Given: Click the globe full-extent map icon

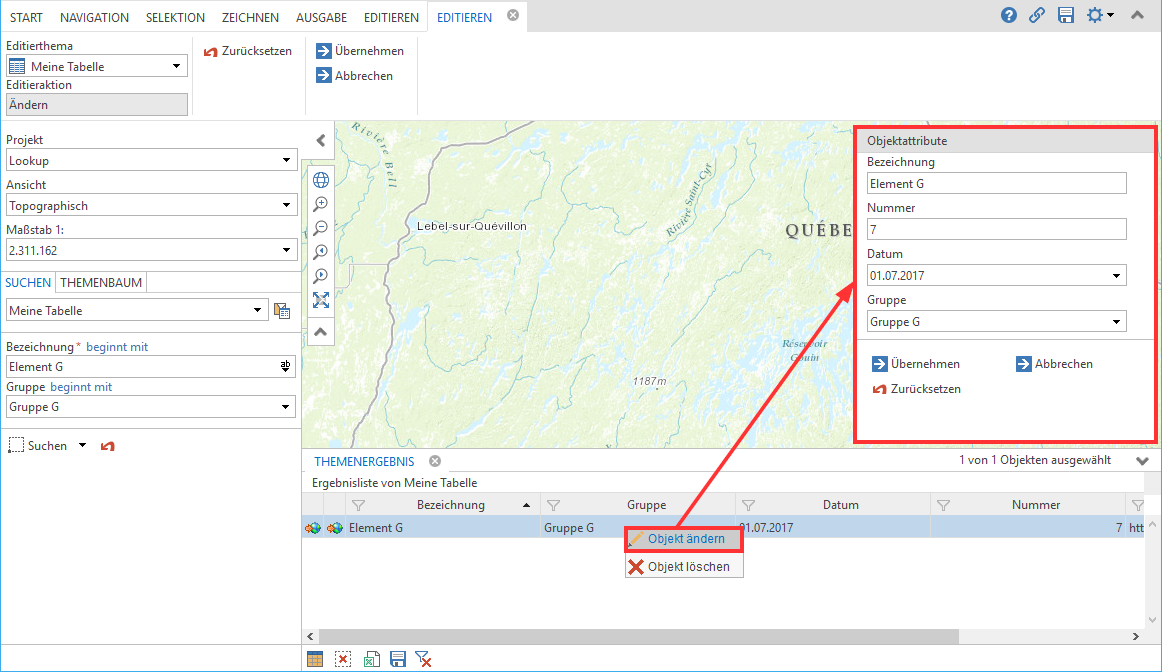Looking at the screenshot, I should (x=321, y=180).
